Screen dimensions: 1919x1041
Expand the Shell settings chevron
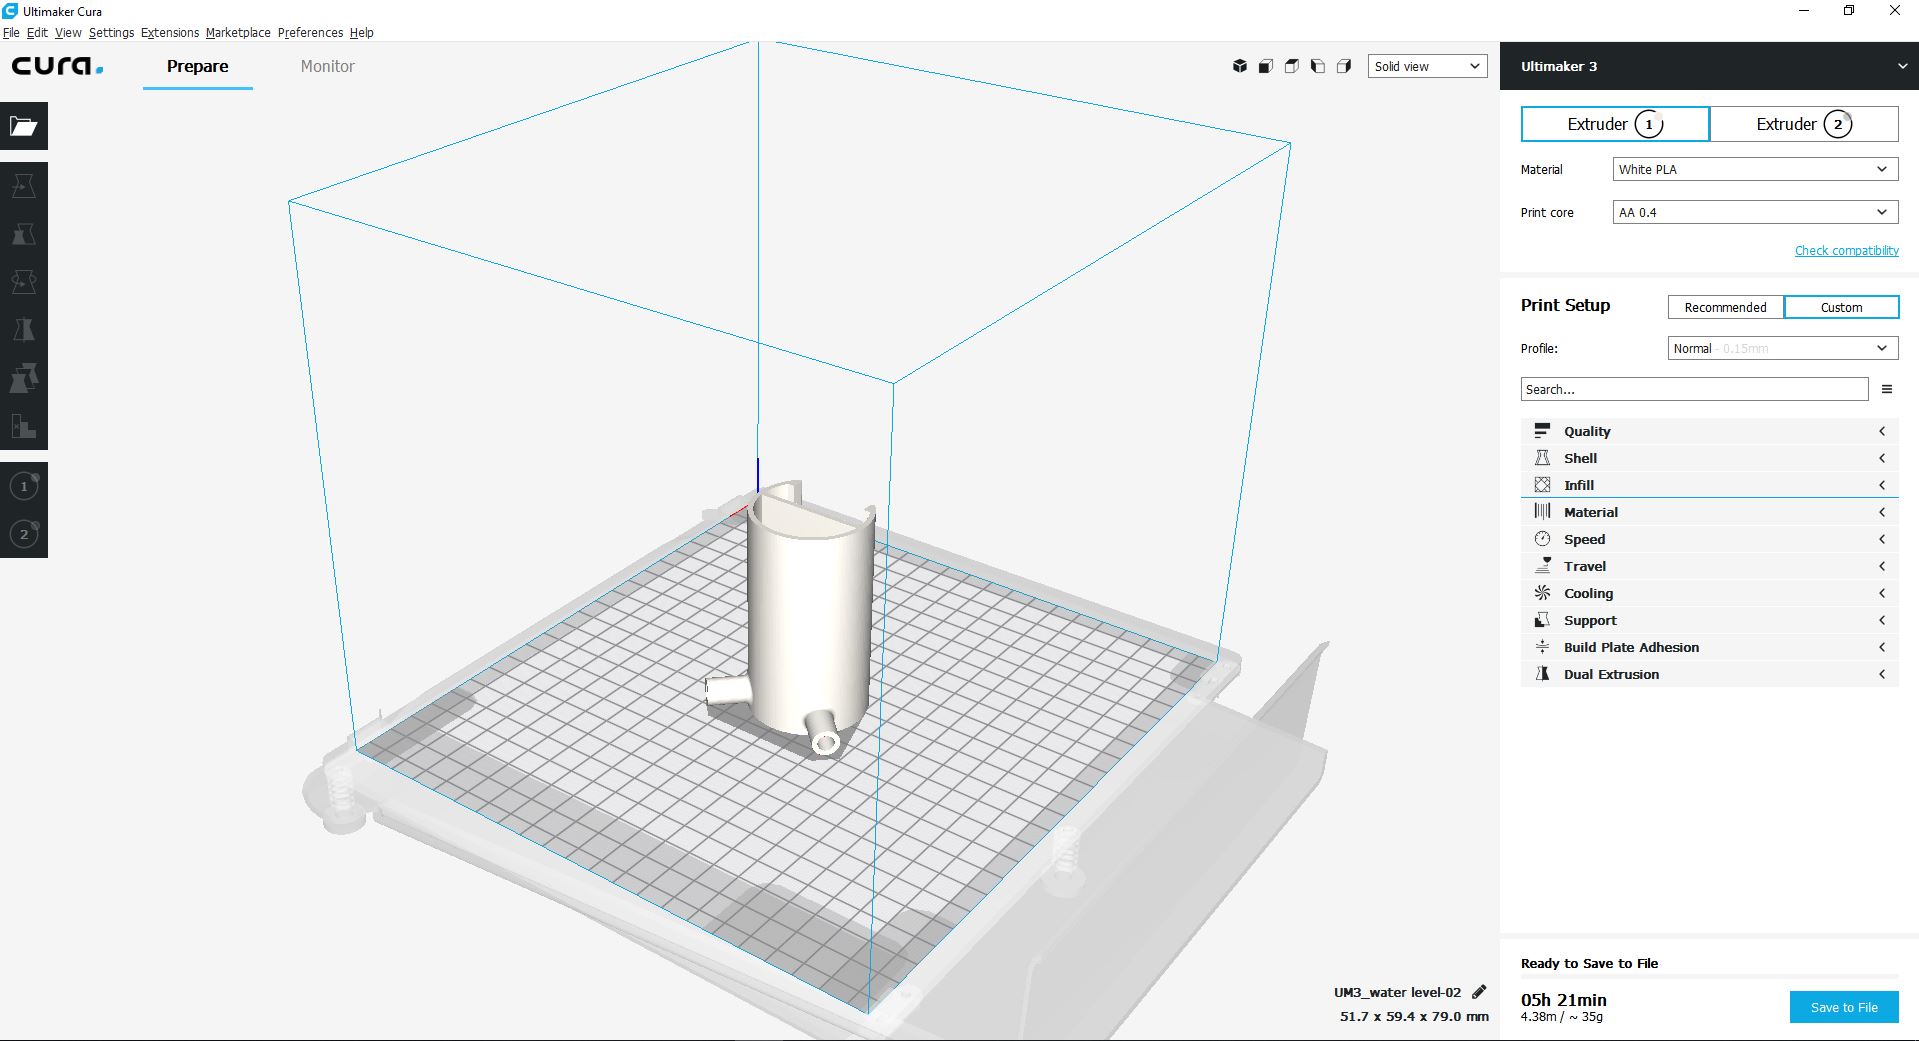point(1882,458)
